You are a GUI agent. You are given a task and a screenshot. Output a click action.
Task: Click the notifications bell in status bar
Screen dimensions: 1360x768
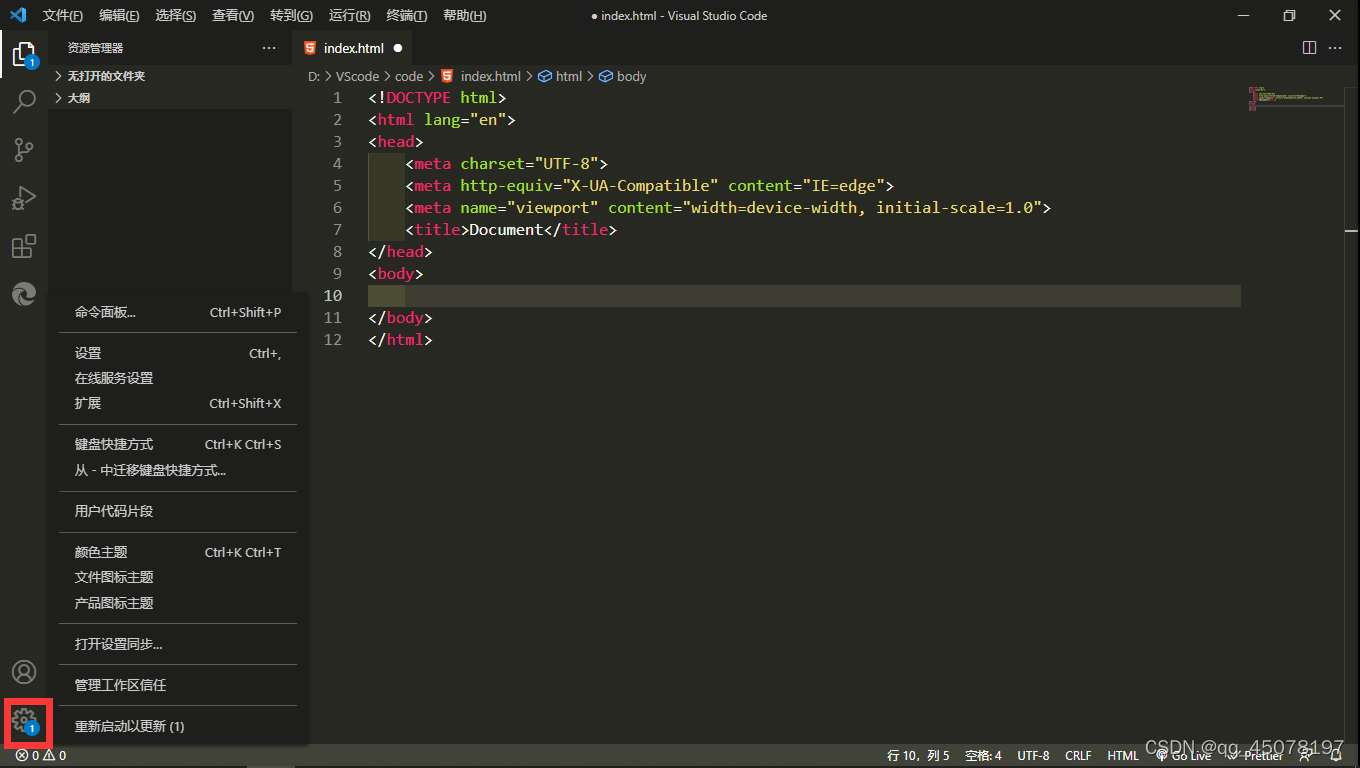pyautogui.click(x=1336, y=756)
